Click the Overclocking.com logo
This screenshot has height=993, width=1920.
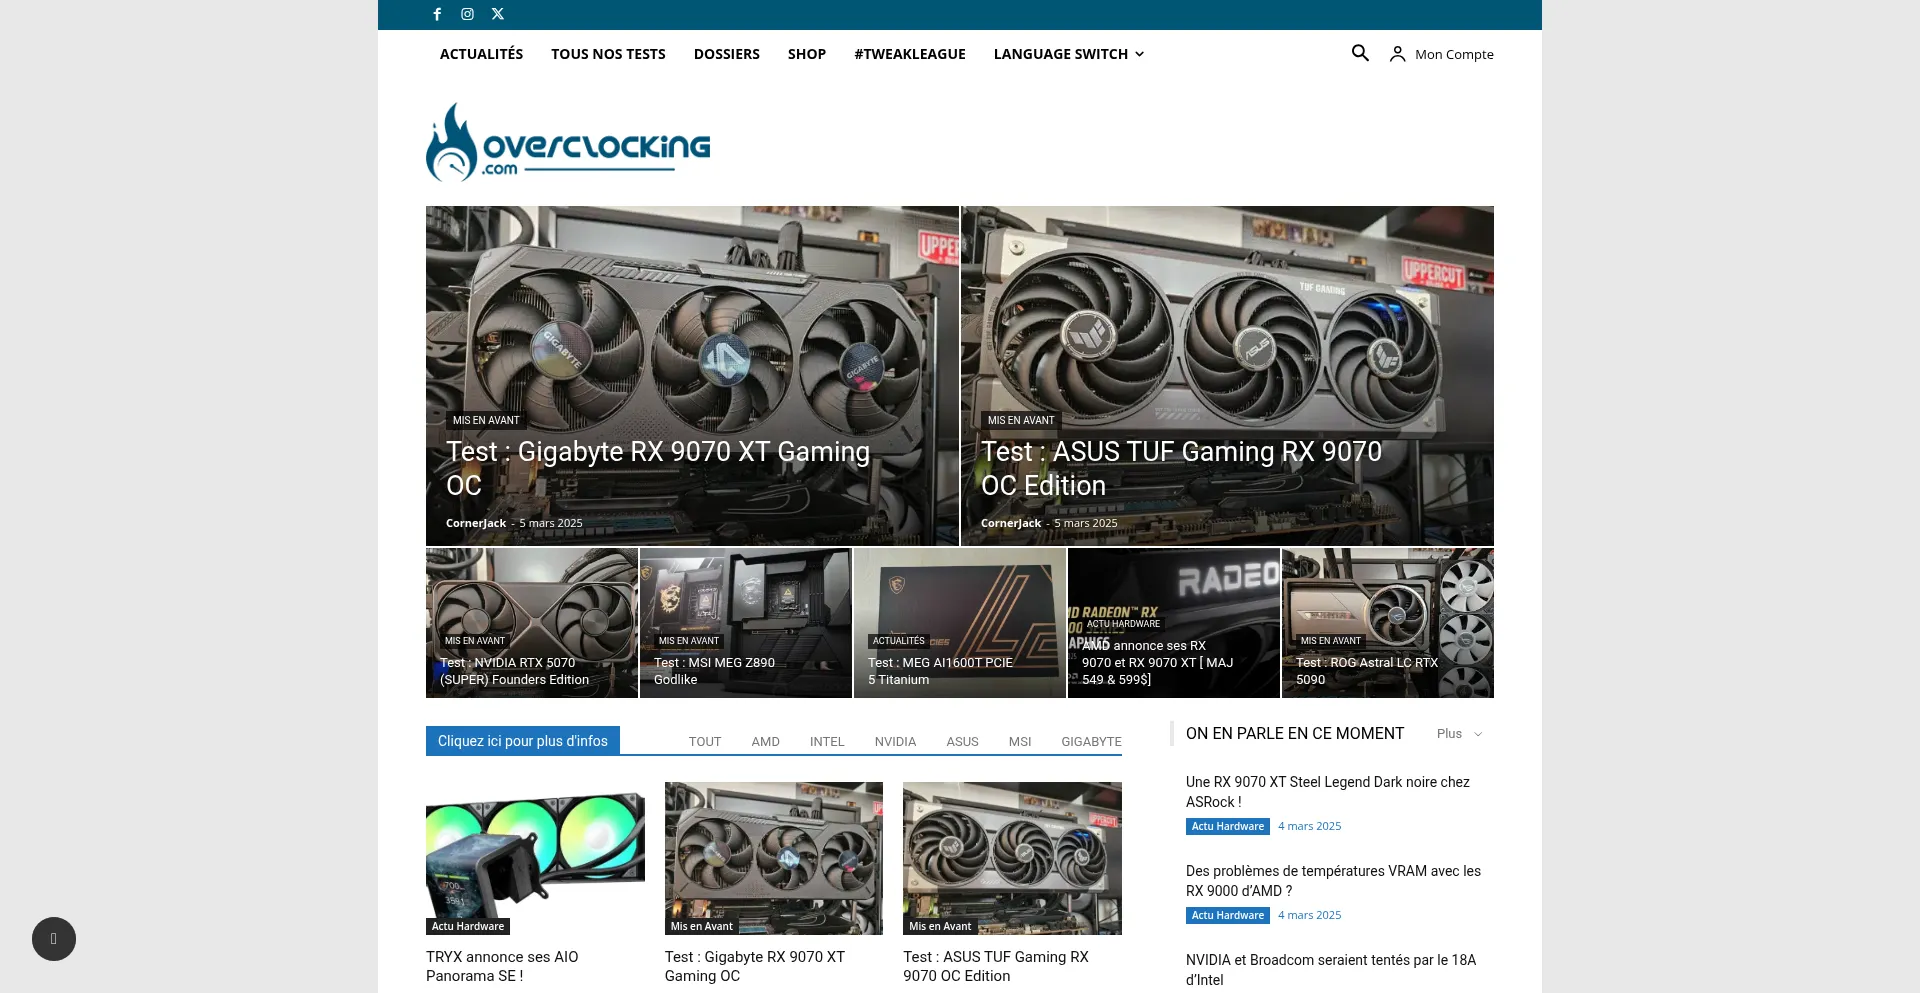(x=568, y=142)
